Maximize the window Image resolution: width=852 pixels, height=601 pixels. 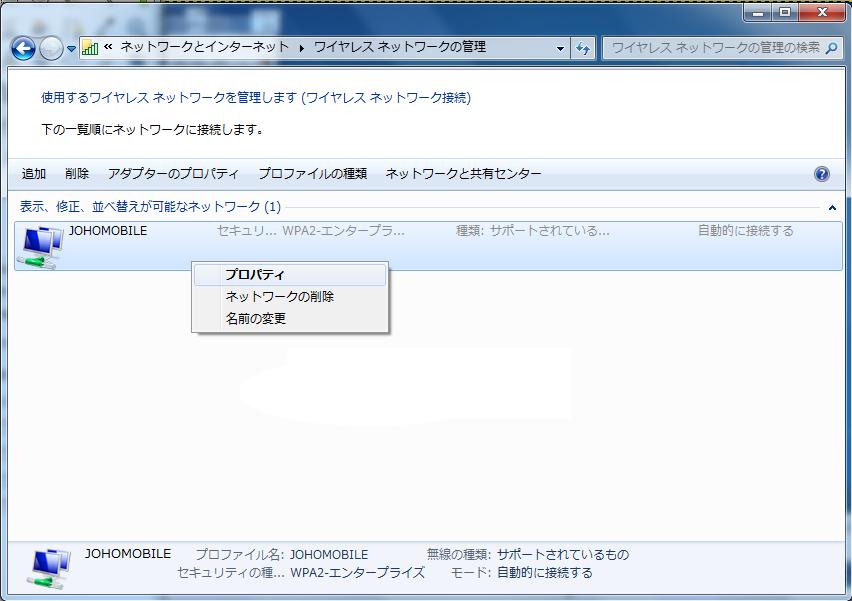[x=785, y=12]
